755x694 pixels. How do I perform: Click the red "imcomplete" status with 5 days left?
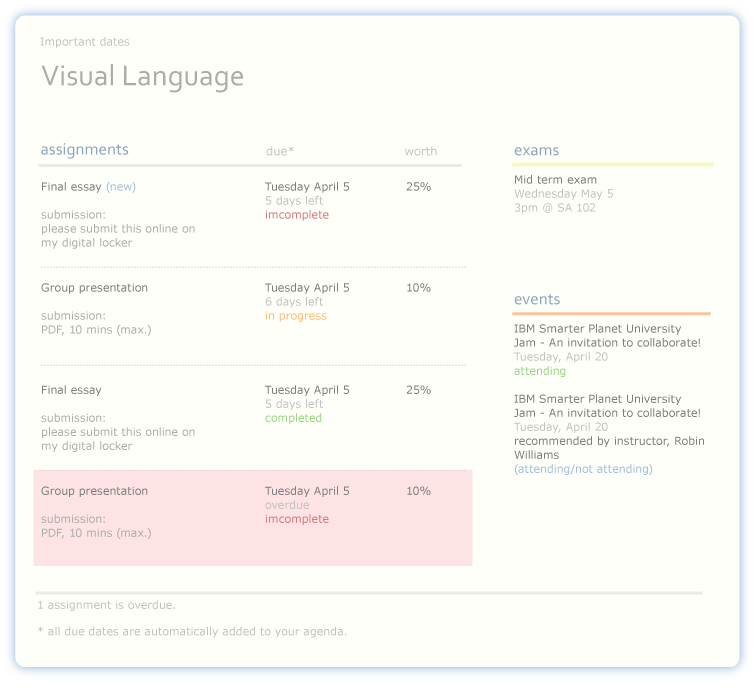click(x=296, y=215)
